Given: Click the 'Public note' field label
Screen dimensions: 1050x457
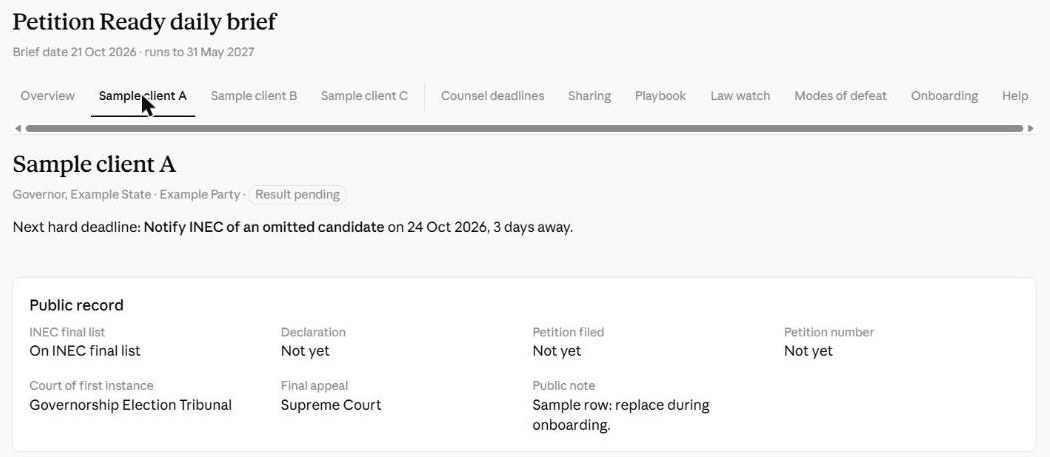Looking at the screenshot, I should (x=564, y=386).
